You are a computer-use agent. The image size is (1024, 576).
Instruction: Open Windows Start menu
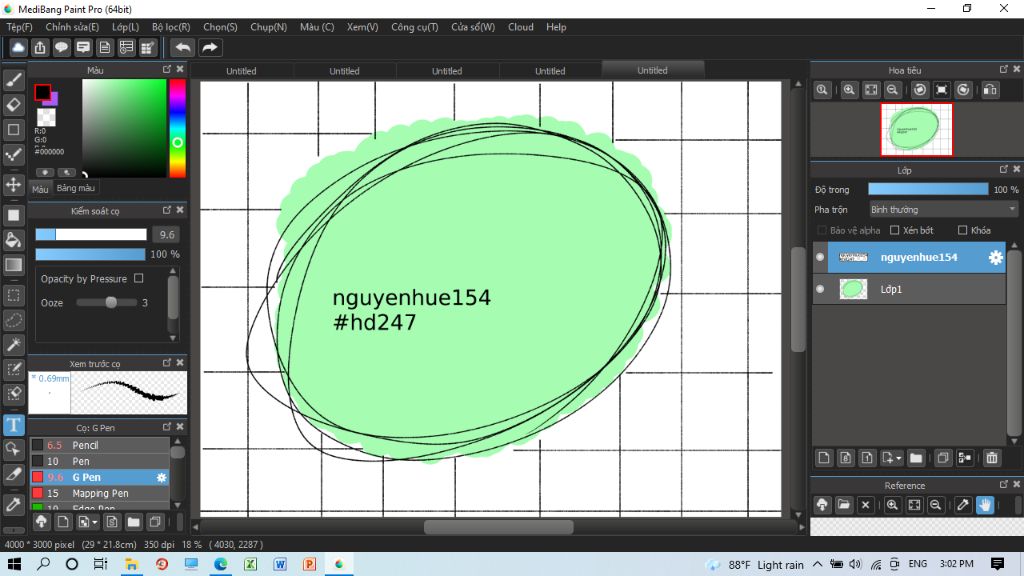point(14,564)
